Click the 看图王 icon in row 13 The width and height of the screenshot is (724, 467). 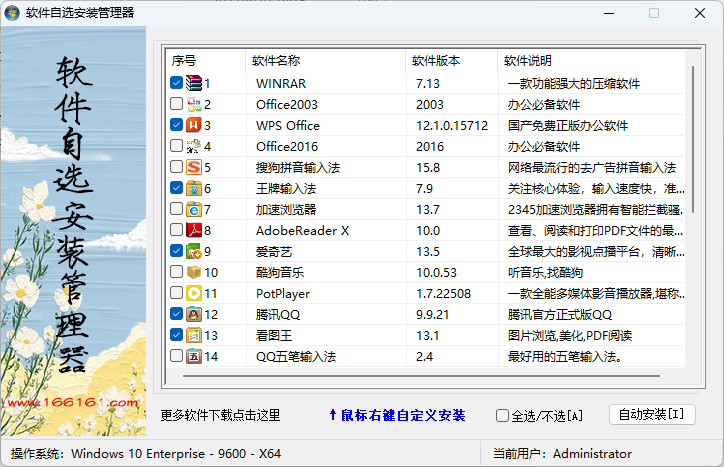pyautogui.click(x=194, y=335)
